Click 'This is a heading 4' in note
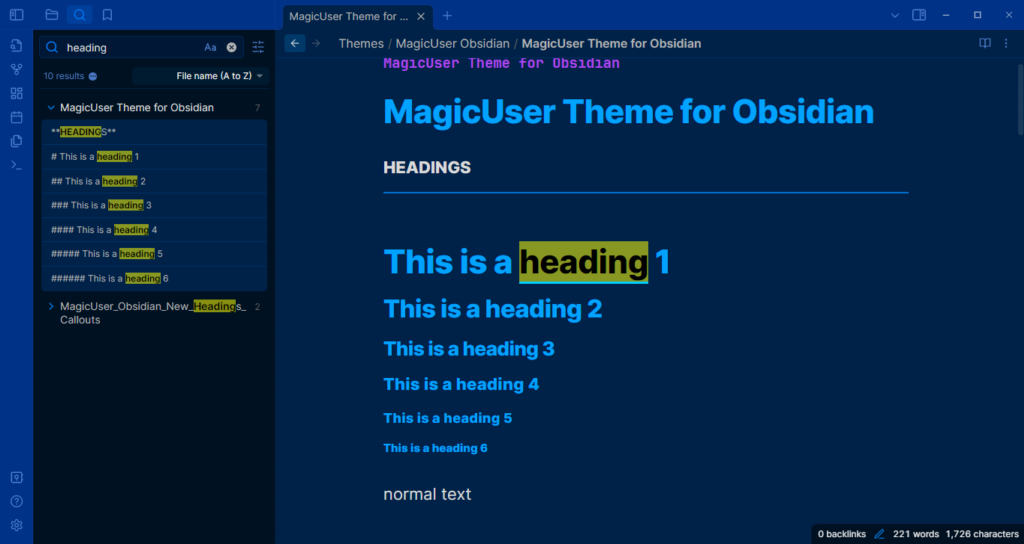1024x544 pixels. tap(461, 384)
